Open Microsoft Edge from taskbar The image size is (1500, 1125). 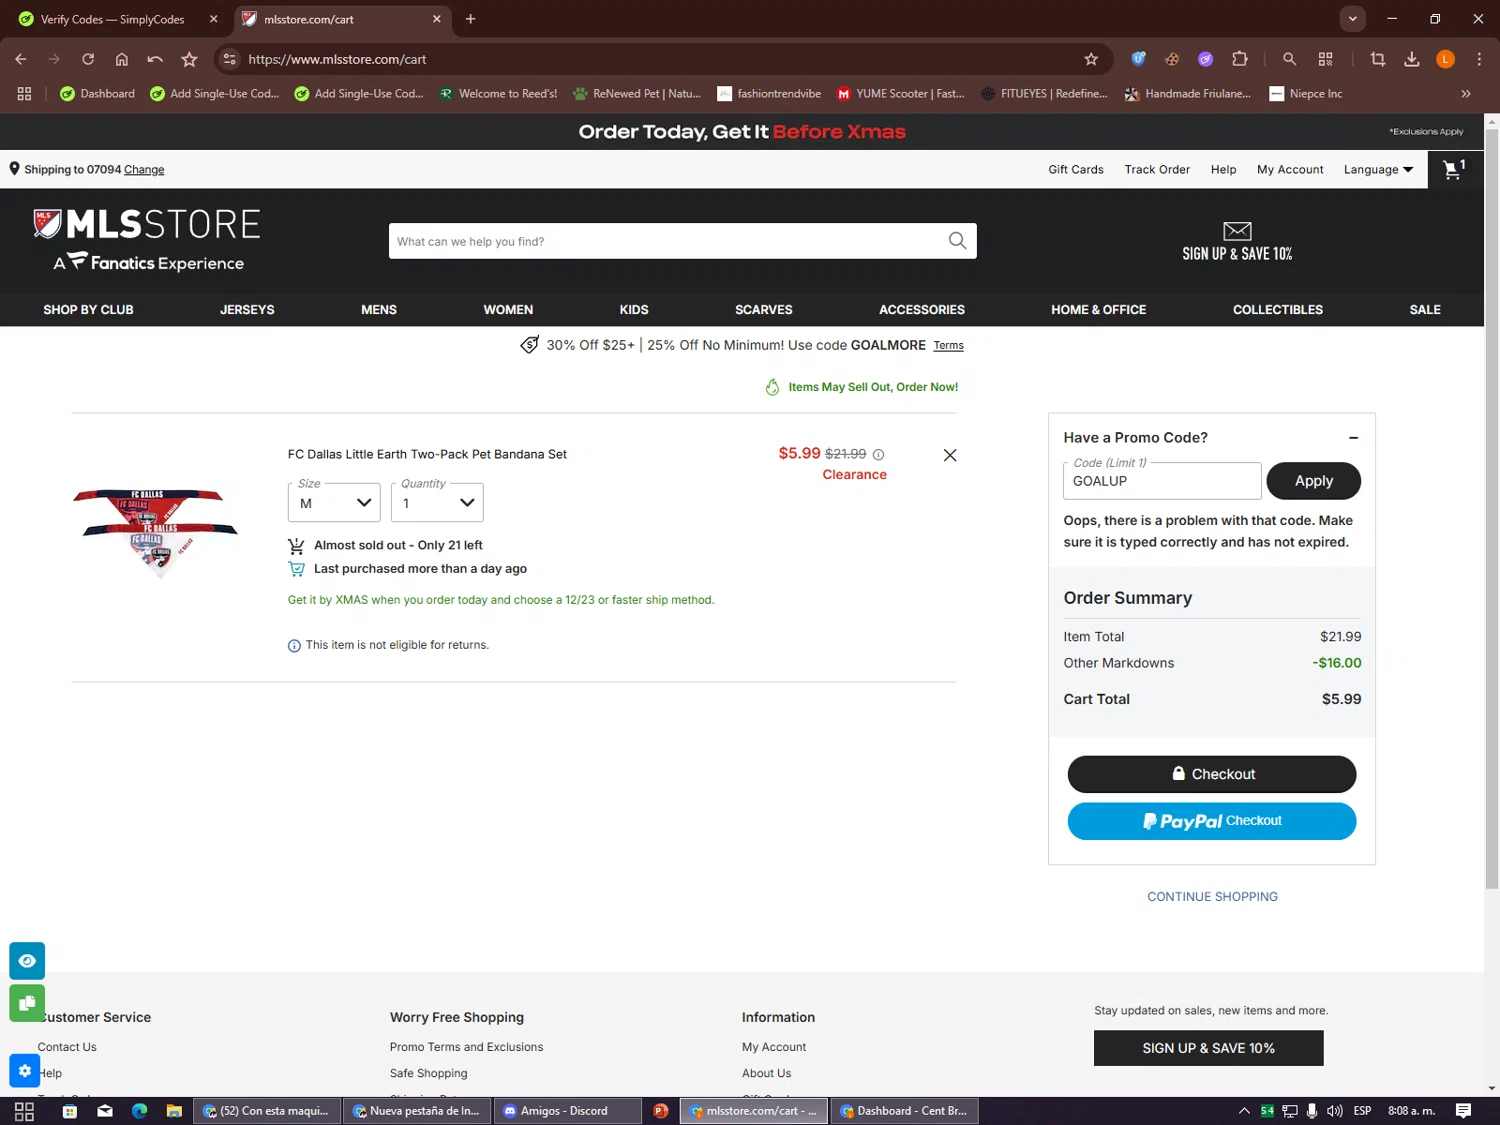[x=139, y=1111]
